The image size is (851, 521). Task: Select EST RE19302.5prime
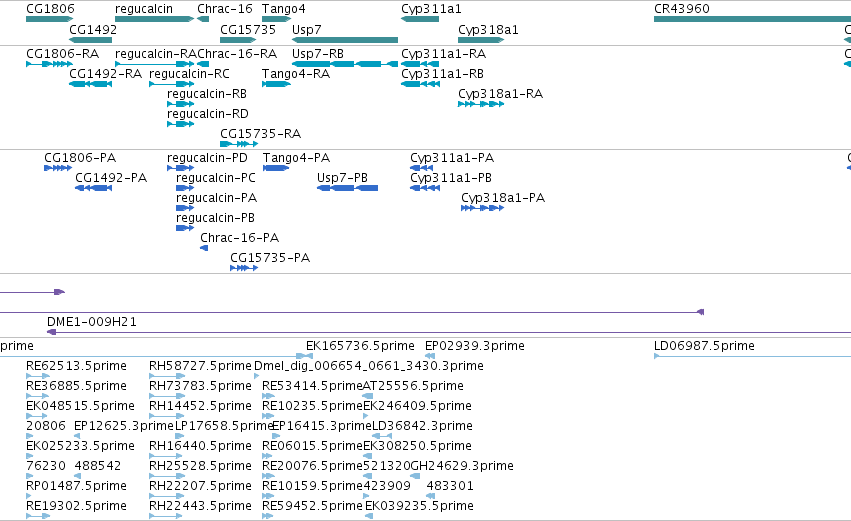coord(77,506)
